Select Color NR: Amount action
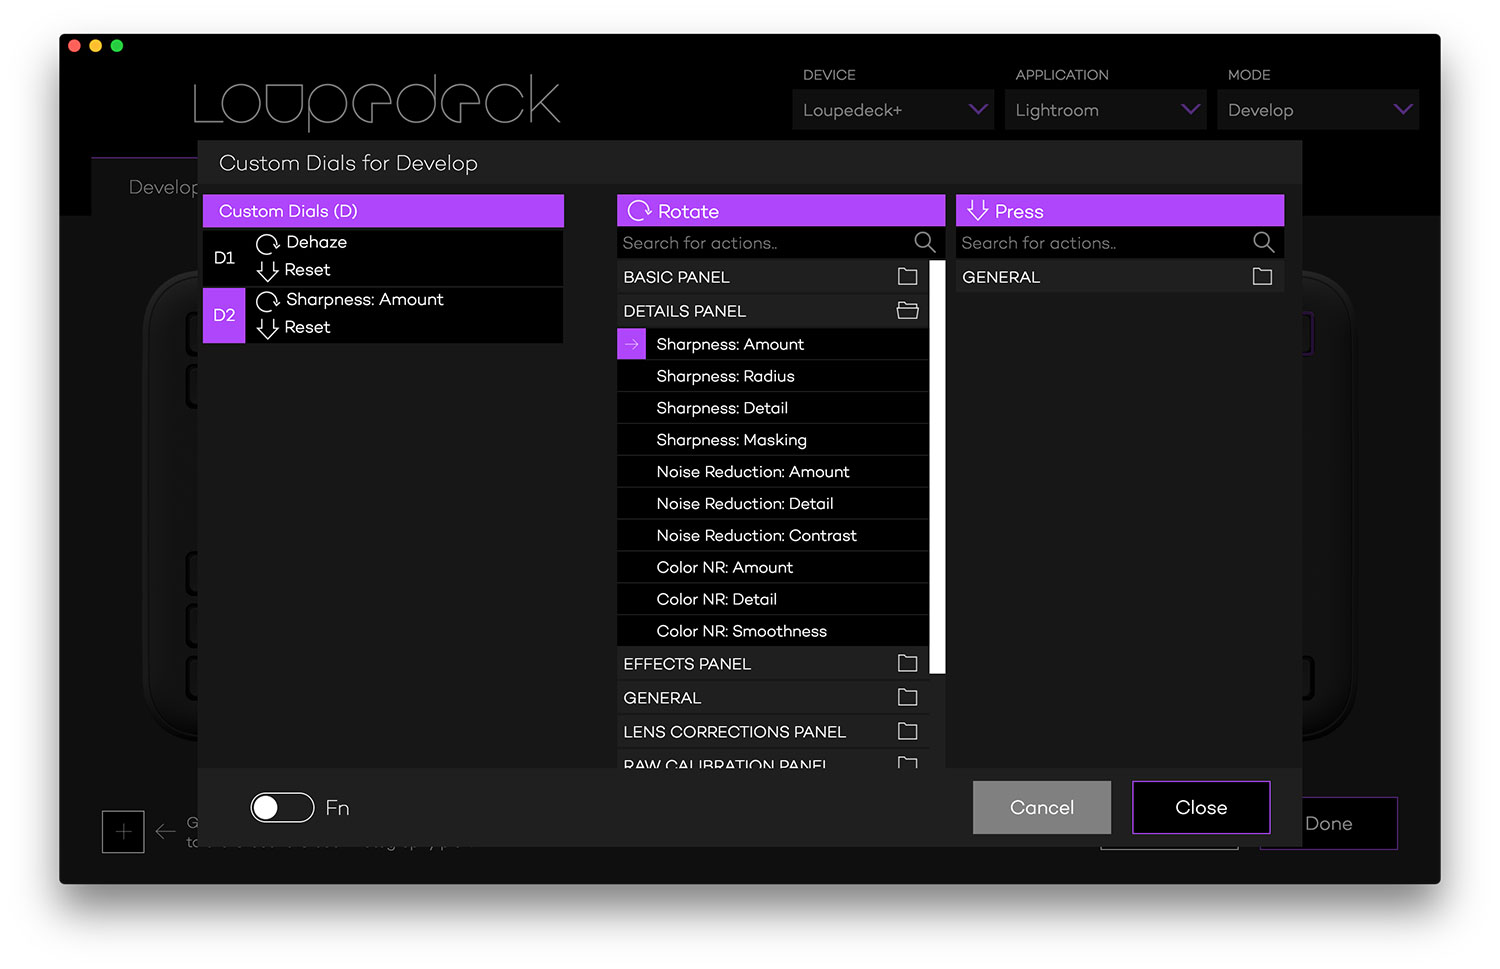Image resolution: width=1500 pixels, height=969 pixels. pyautogui.click(x=773, y=568)
